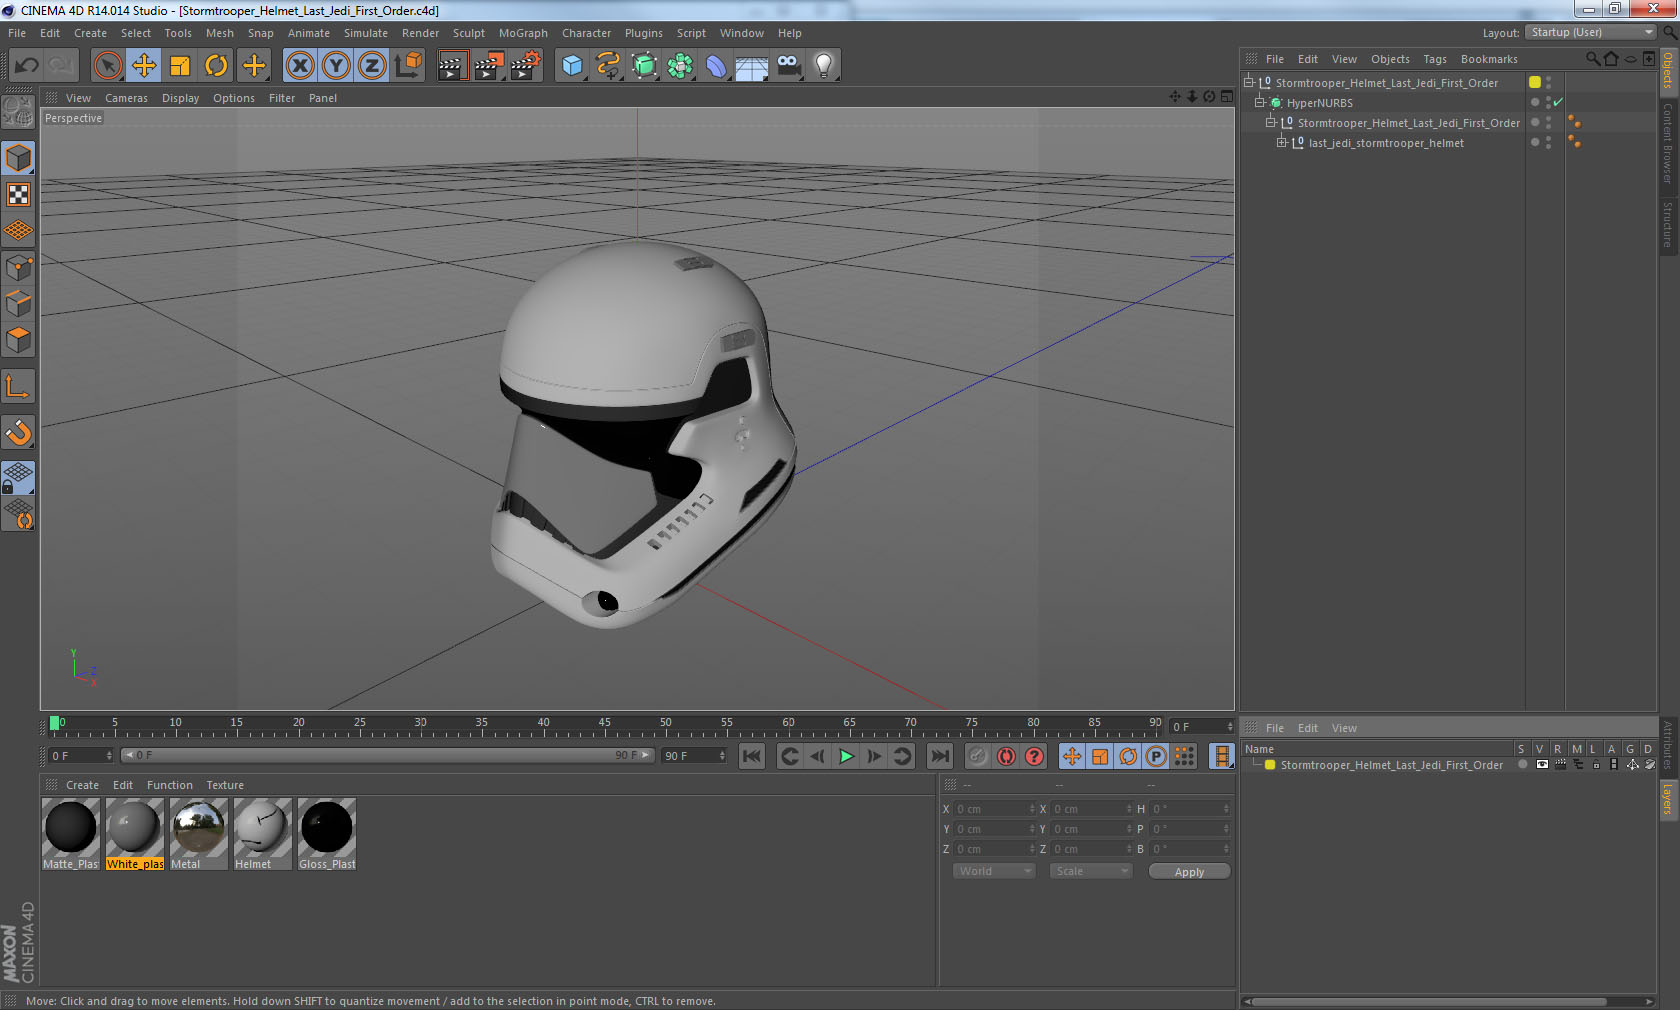Expand the last_jedi_stormtrooper_helmet node
Screen dimensions: 1680x1010
1282,142
